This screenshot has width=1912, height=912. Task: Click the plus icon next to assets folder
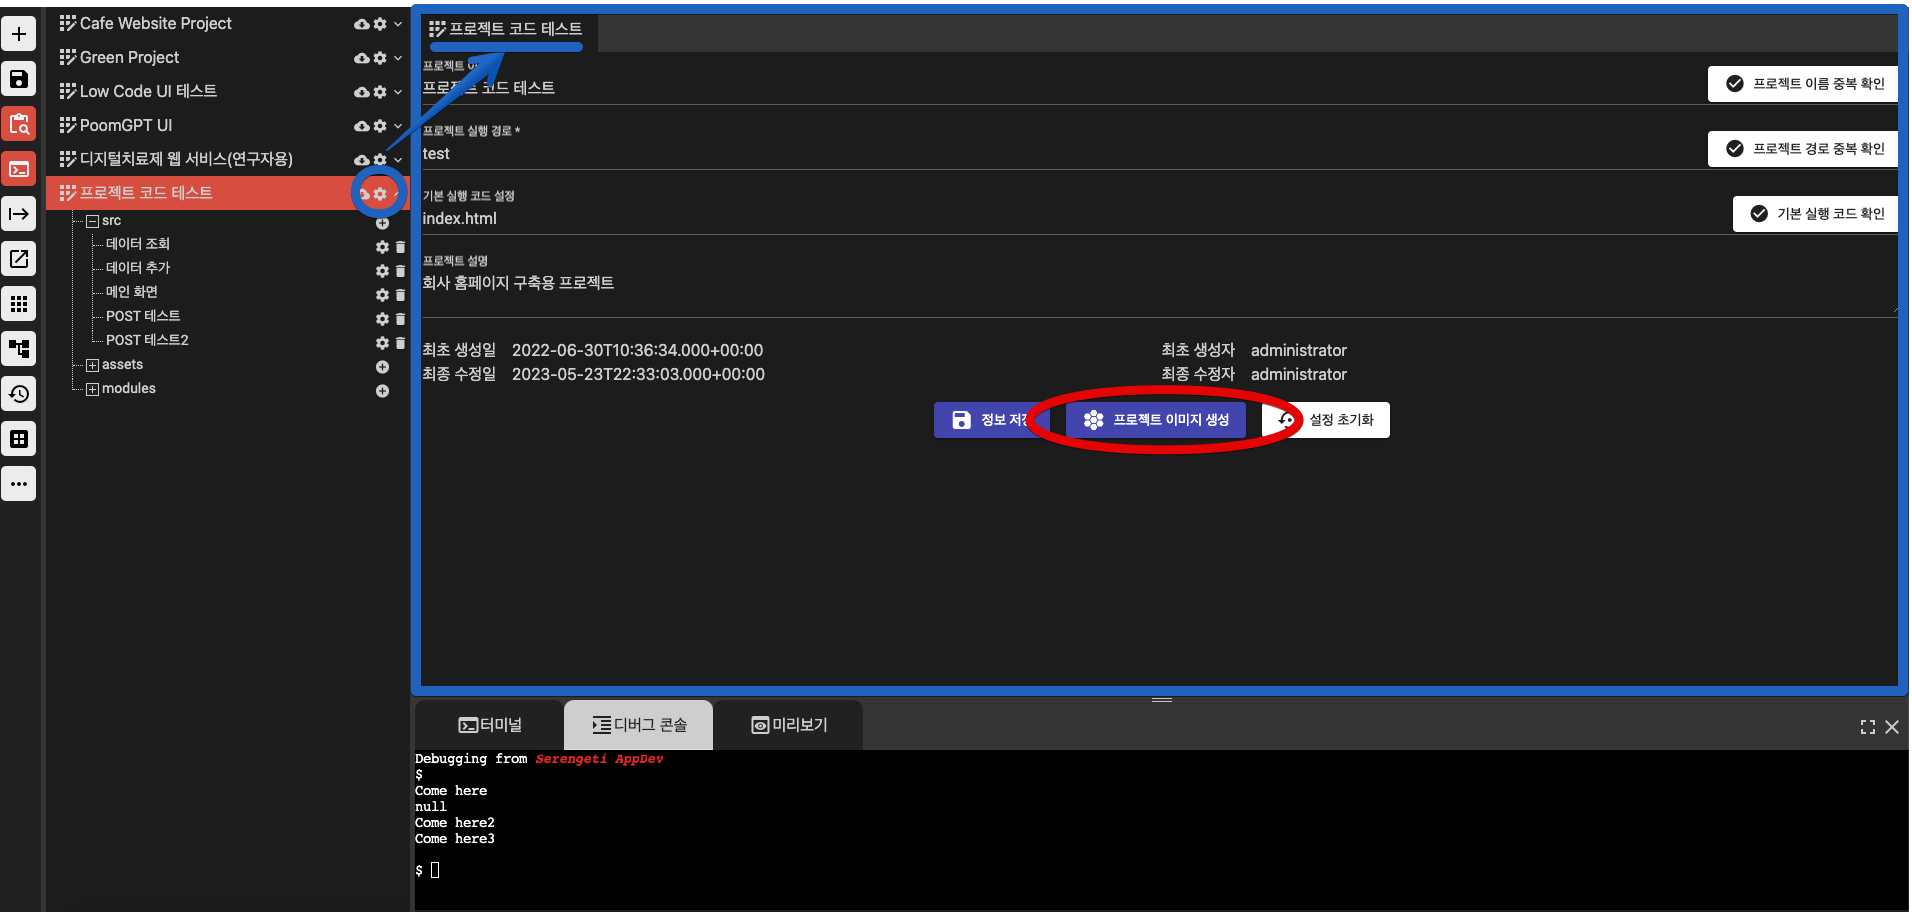coord(382,367)
